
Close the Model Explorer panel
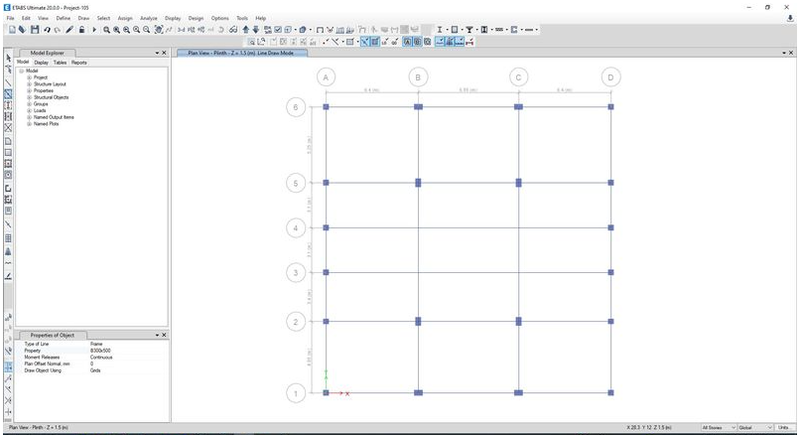click(x=164, y=53)
